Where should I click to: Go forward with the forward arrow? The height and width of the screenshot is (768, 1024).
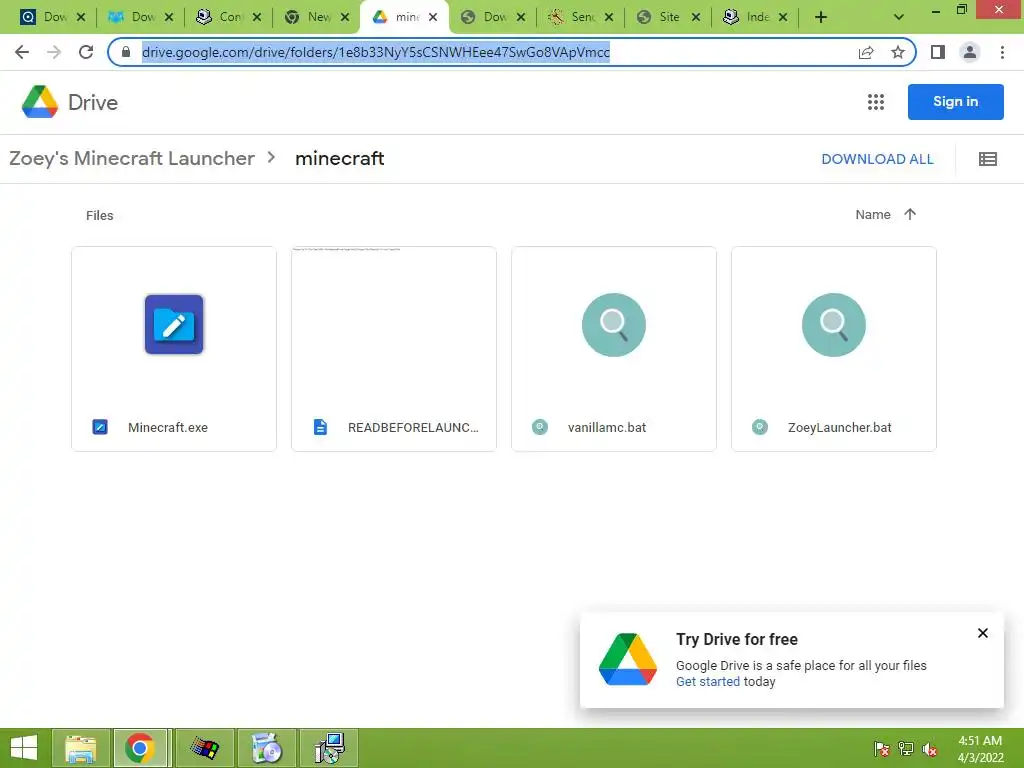tap(54, 52)
